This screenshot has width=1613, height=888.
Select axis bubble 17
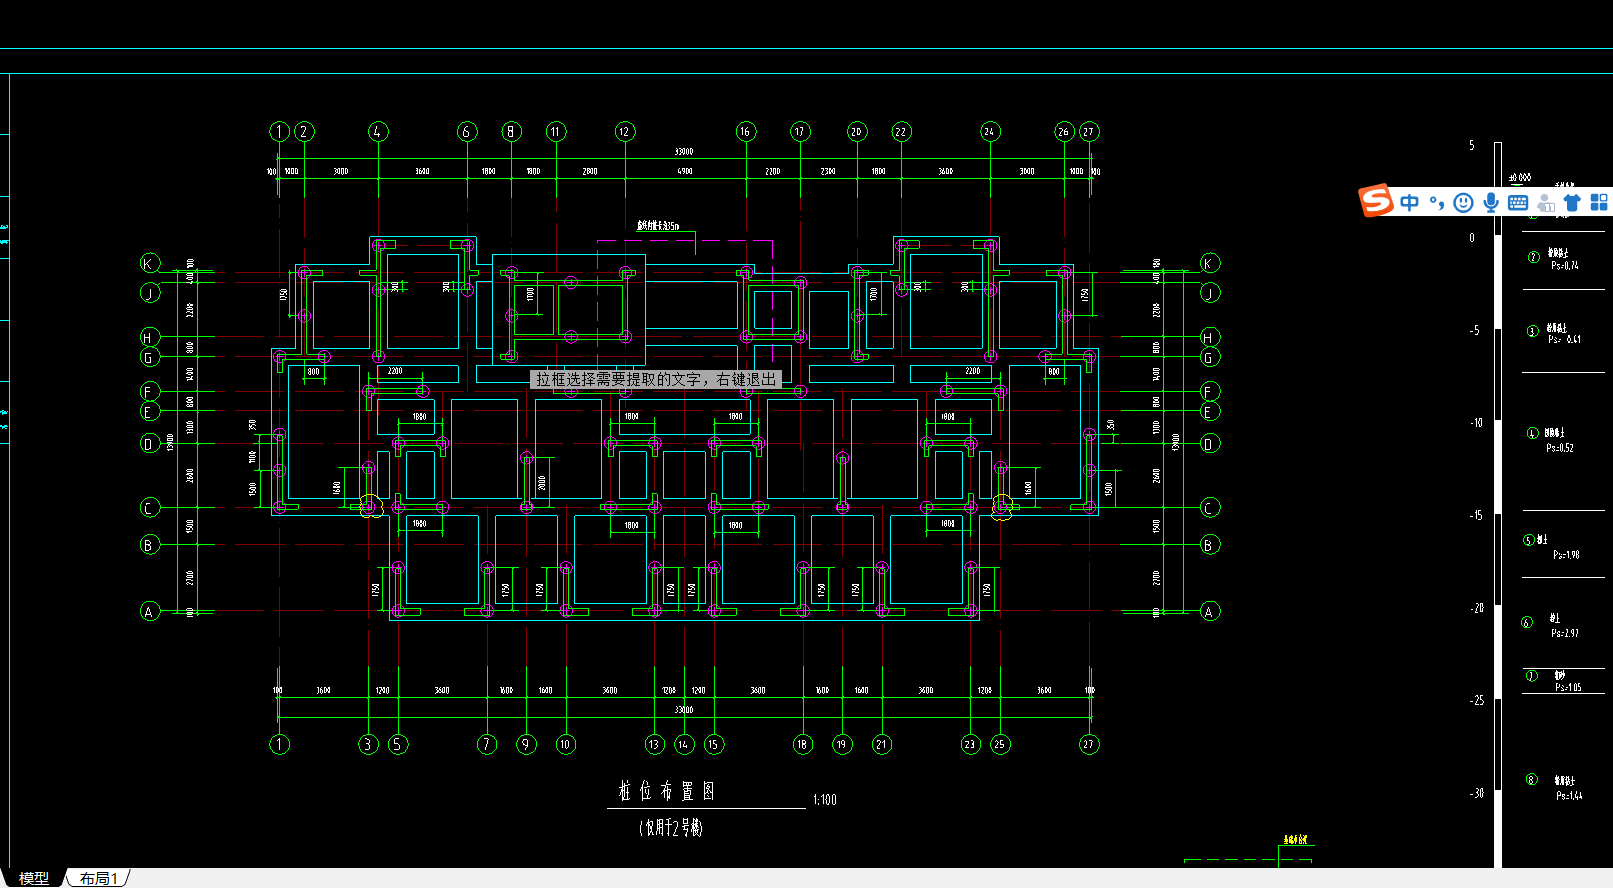799,131
